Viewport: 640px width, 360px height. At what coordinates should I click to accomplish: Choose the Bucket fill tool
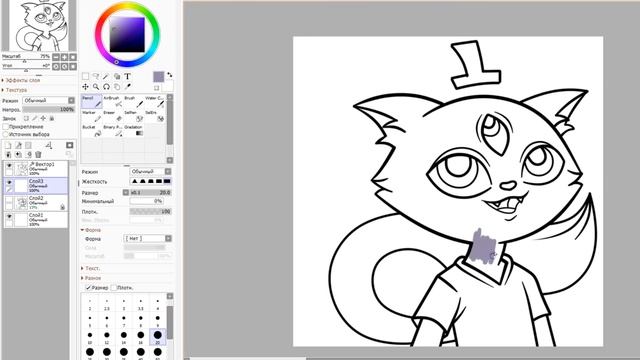[91, 131]
